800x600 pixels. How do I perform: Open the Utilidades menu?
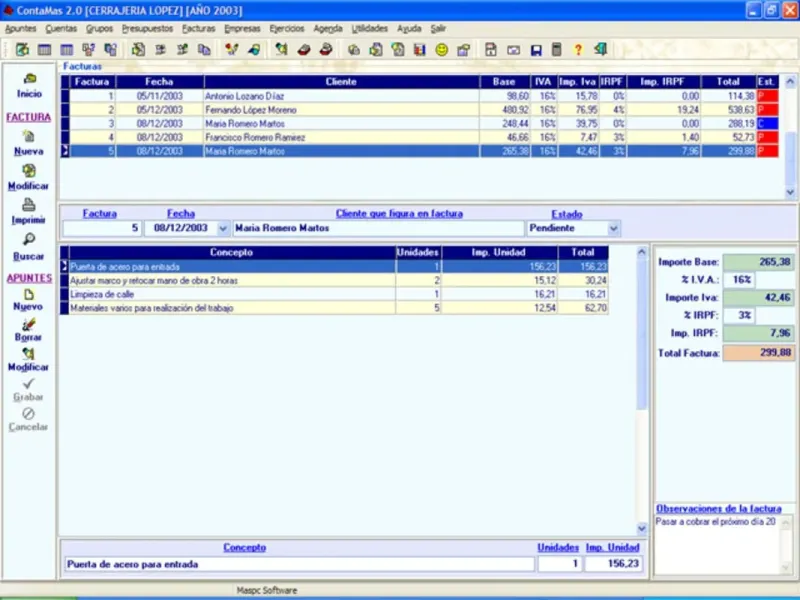point(369,29)
